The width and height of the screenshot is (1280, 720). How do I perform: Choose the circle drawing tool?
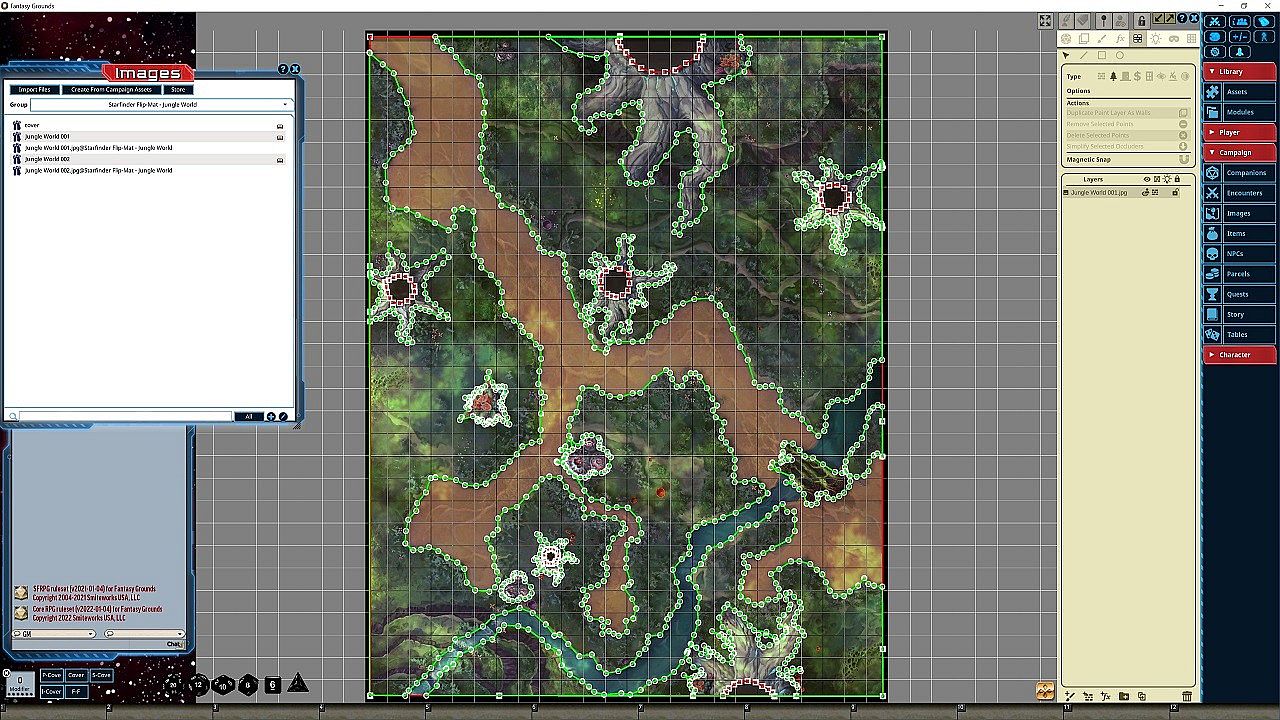point(1120,56)
